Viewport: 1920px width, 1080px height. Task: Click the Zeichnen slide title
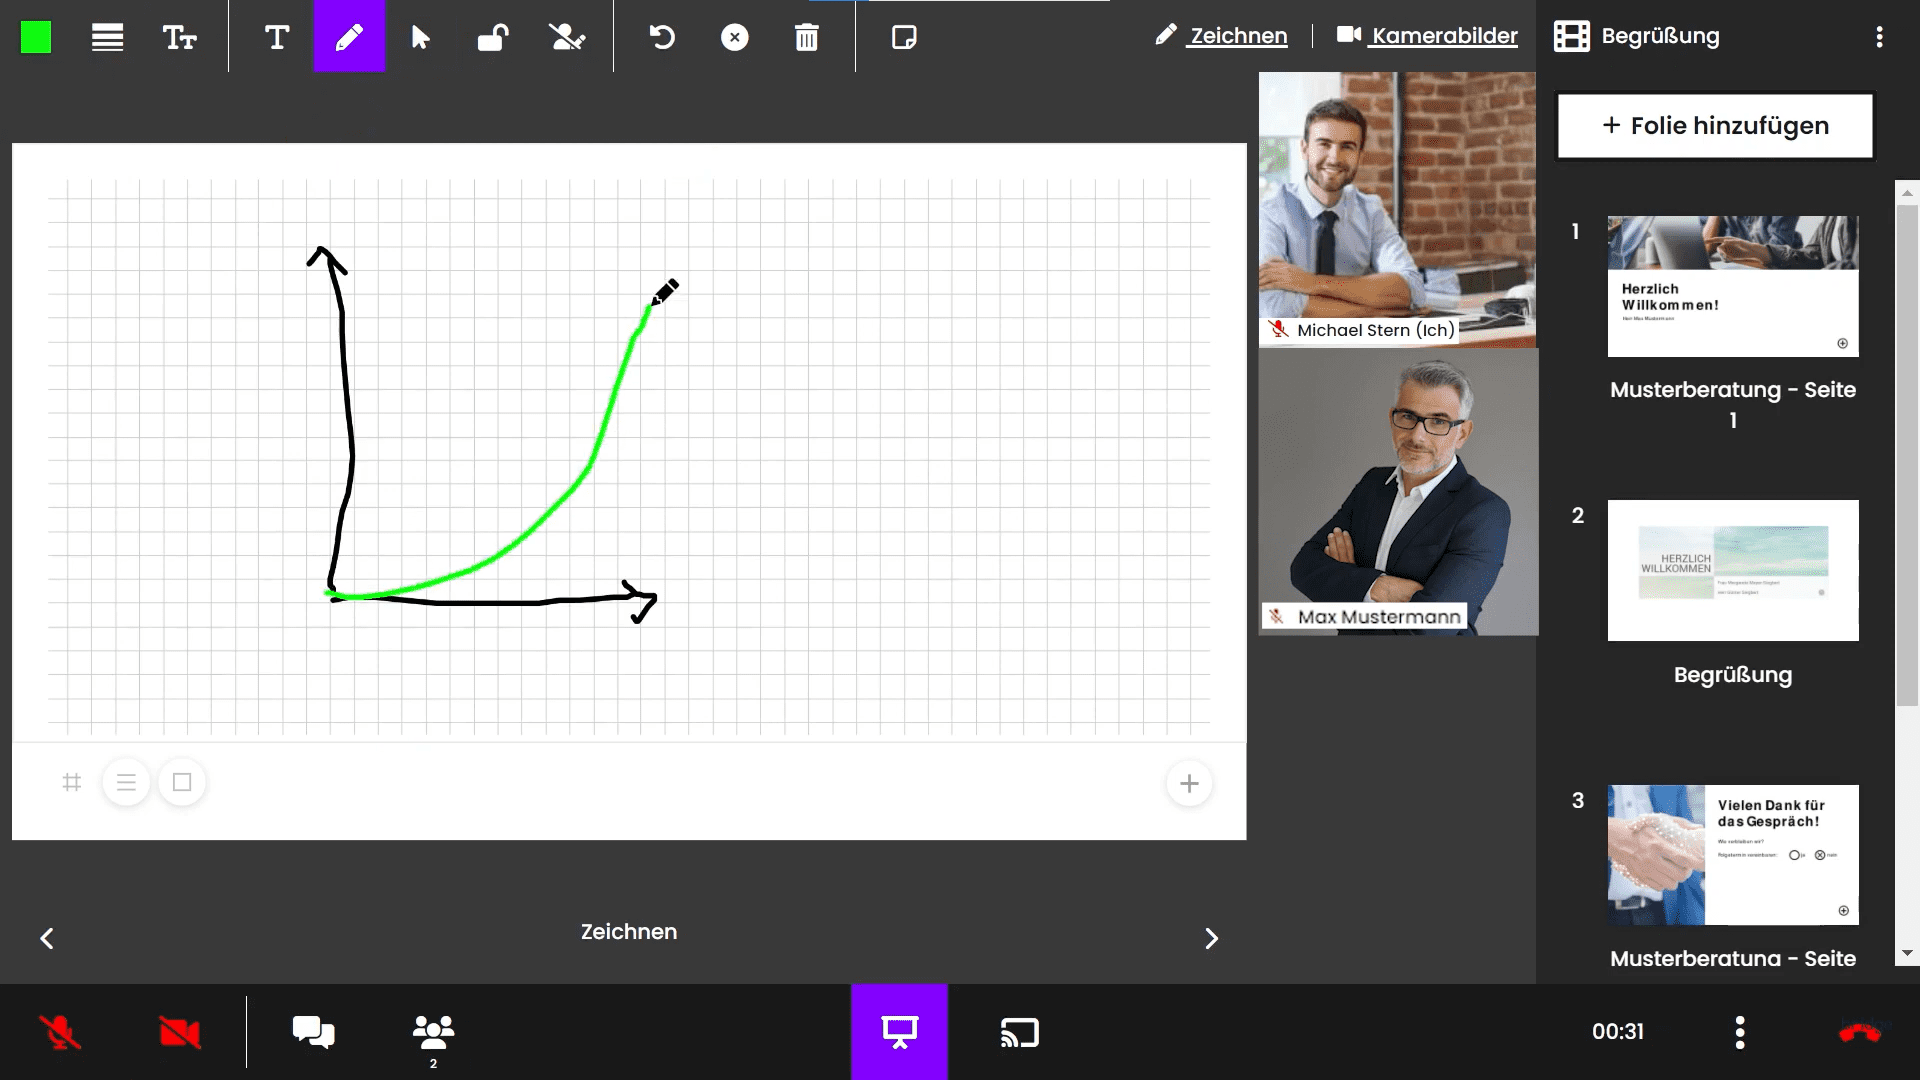(x=629, y=931)
